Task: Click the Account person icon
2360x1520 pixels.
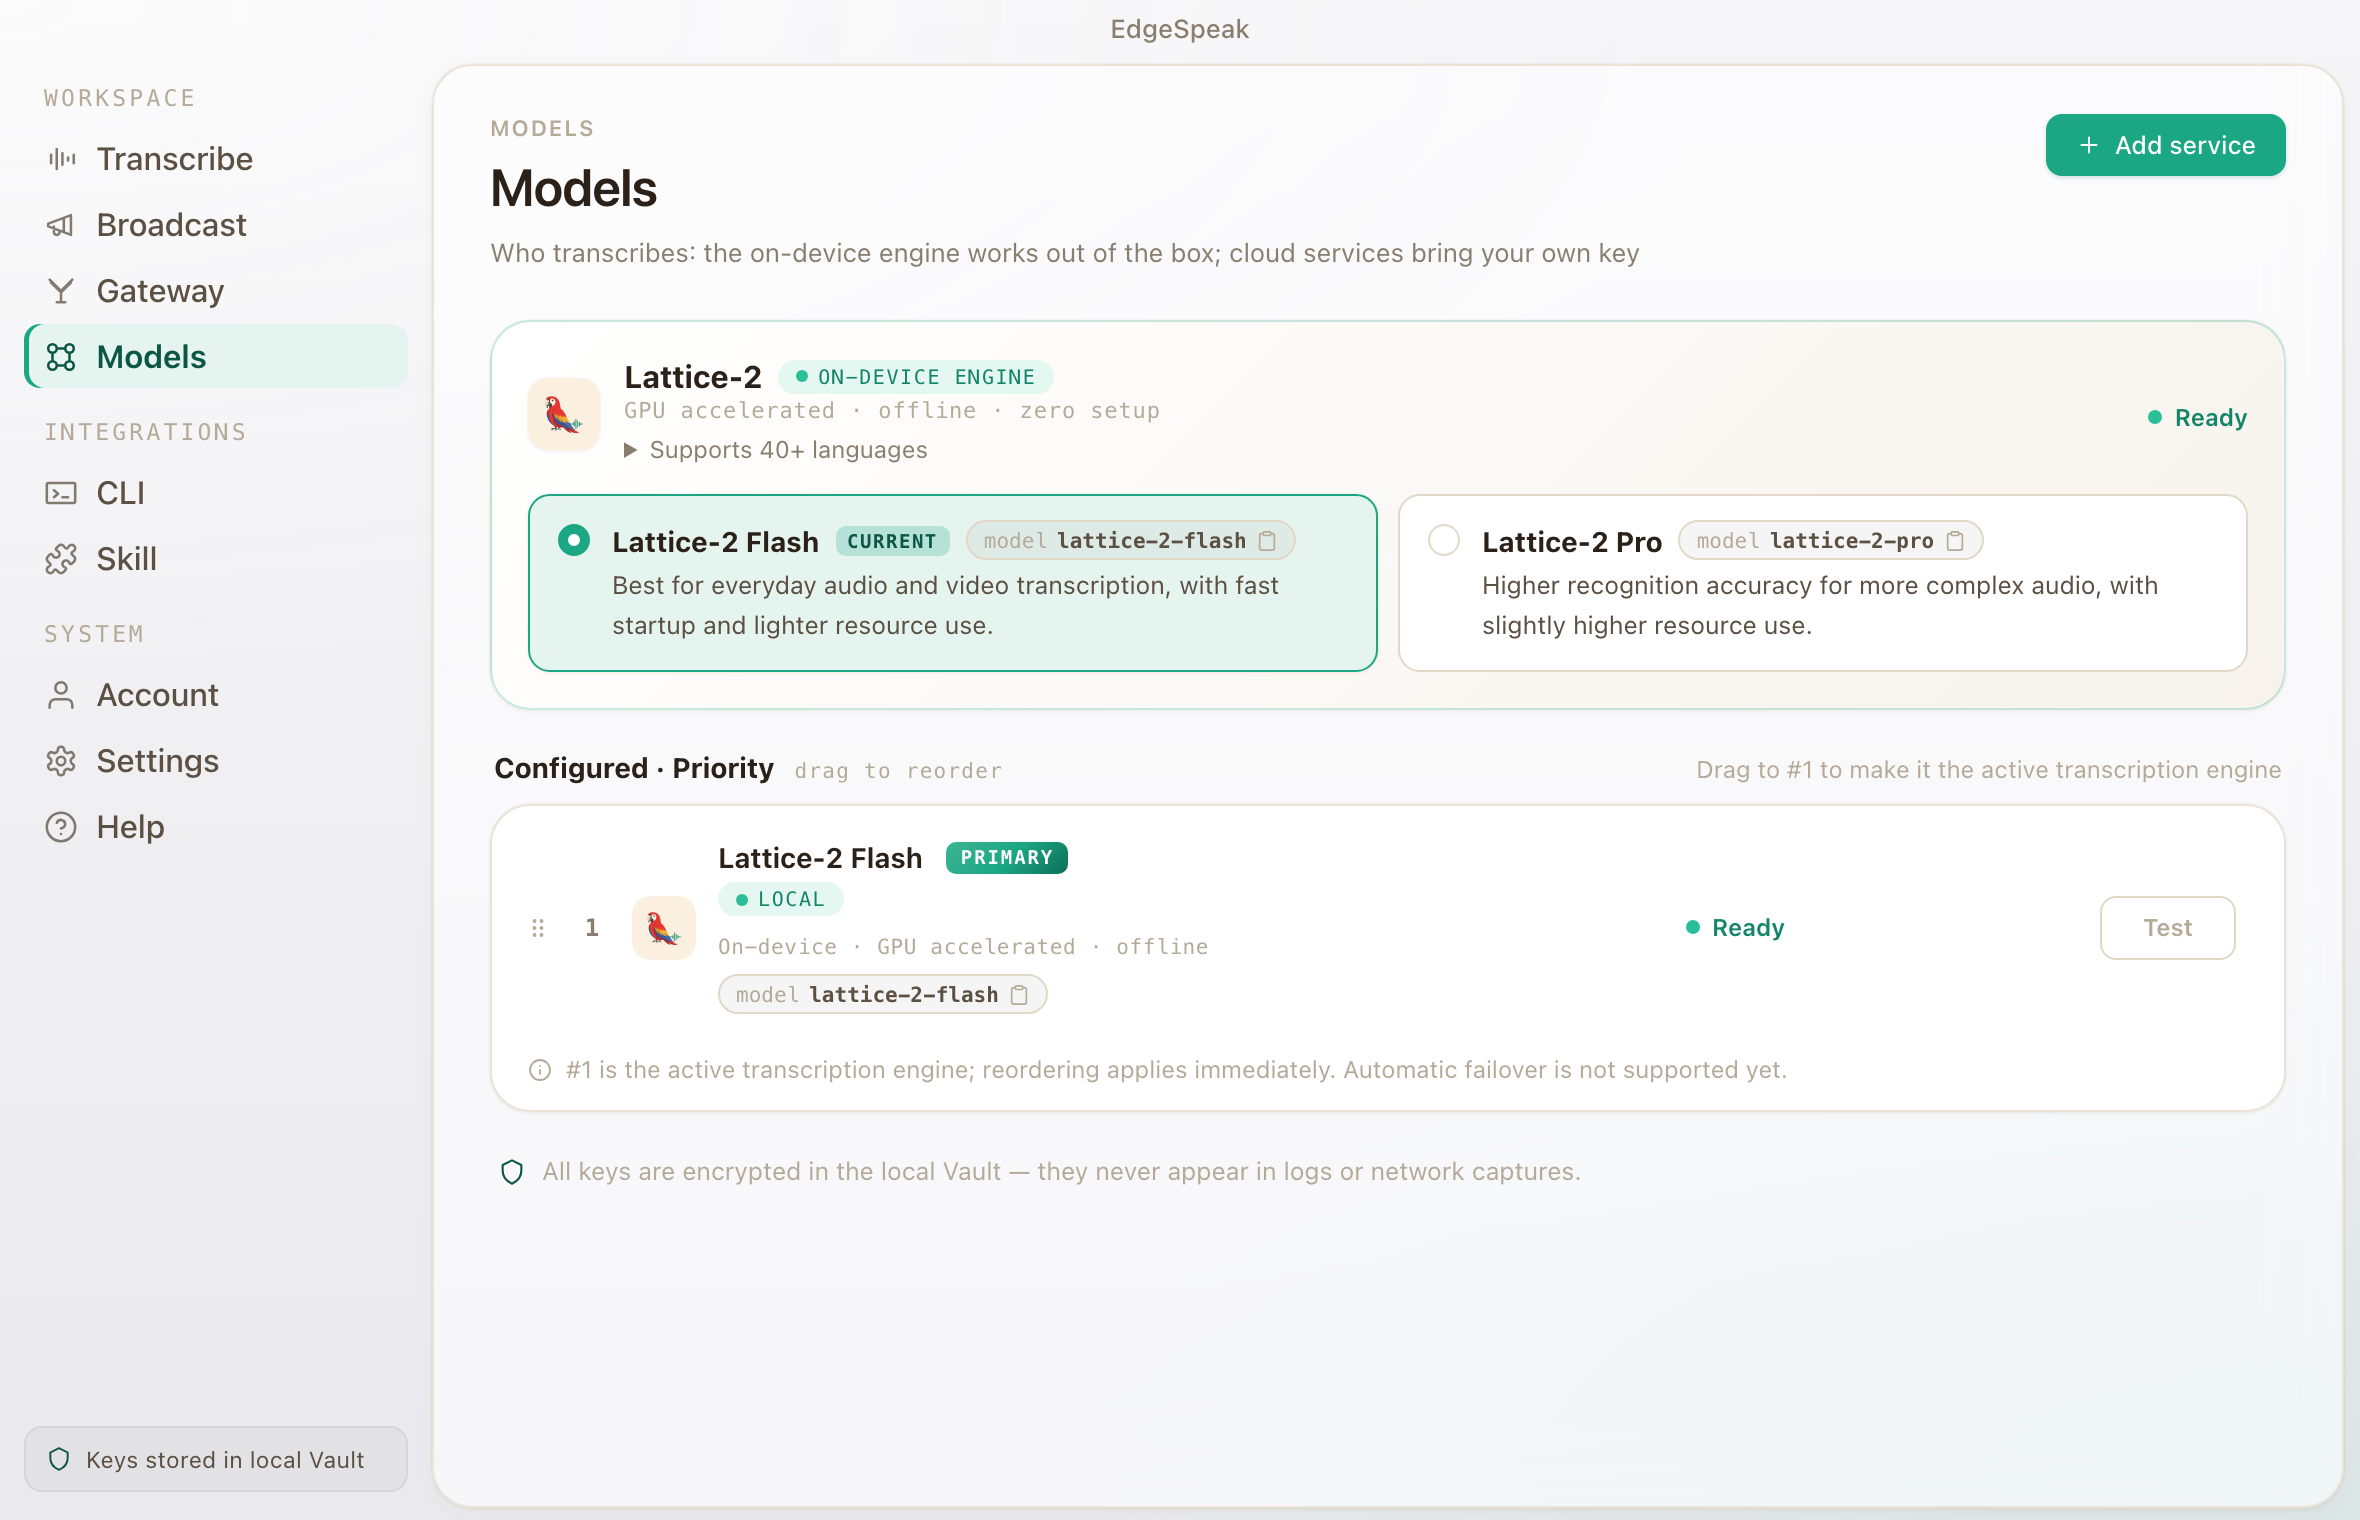Action: (62, 695)
